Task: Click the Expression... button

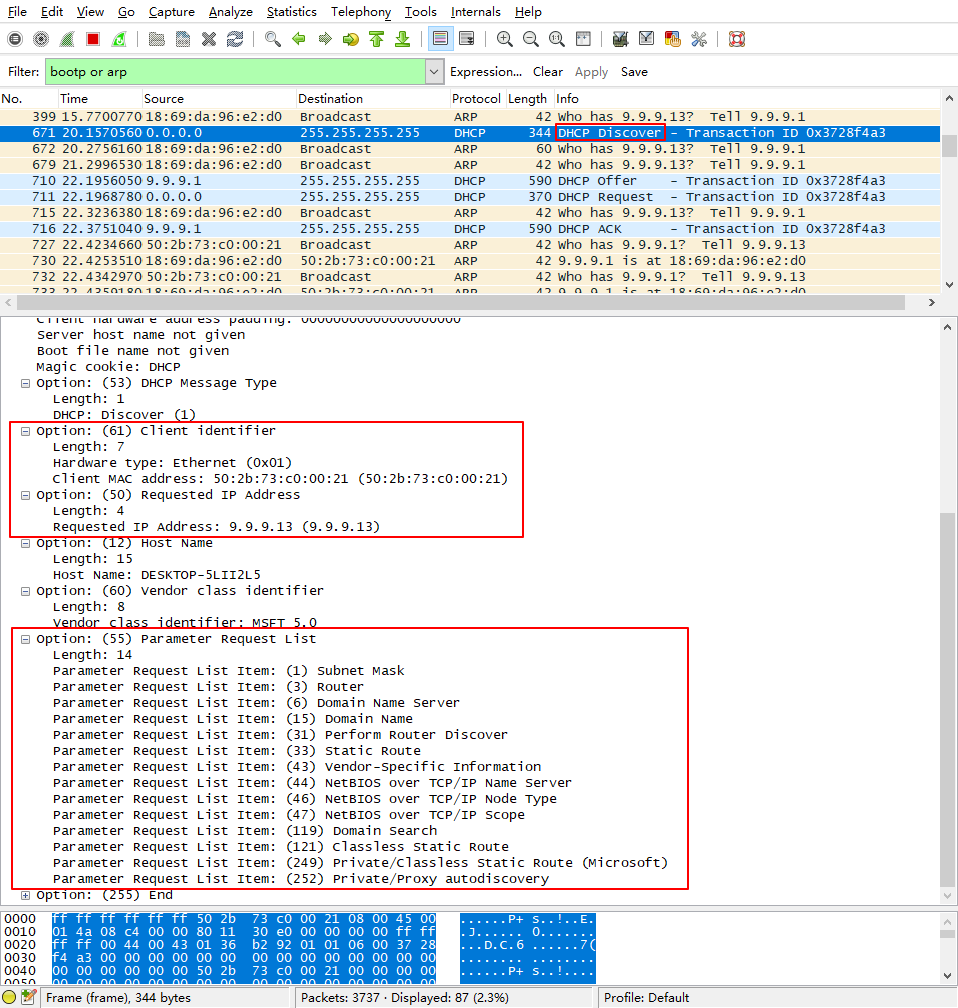Action: tap(485, 72)
